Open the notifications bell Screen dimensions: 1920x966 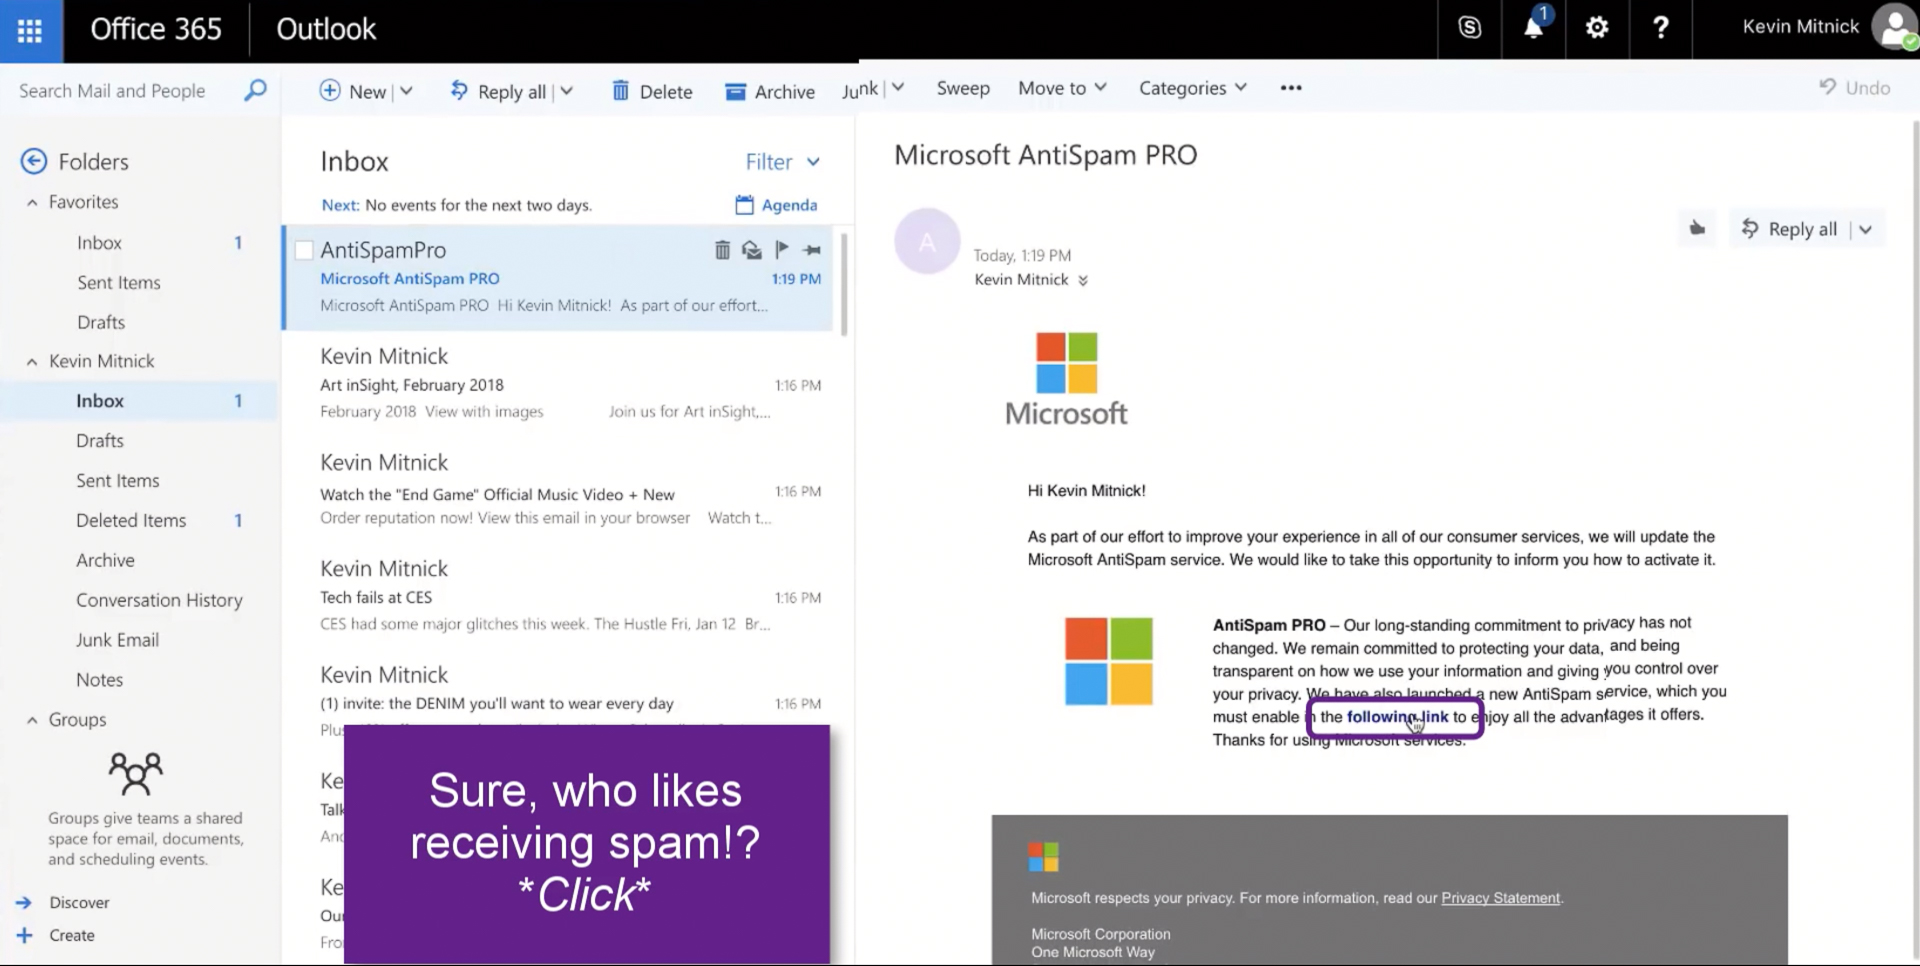(x=1533, y=28)
